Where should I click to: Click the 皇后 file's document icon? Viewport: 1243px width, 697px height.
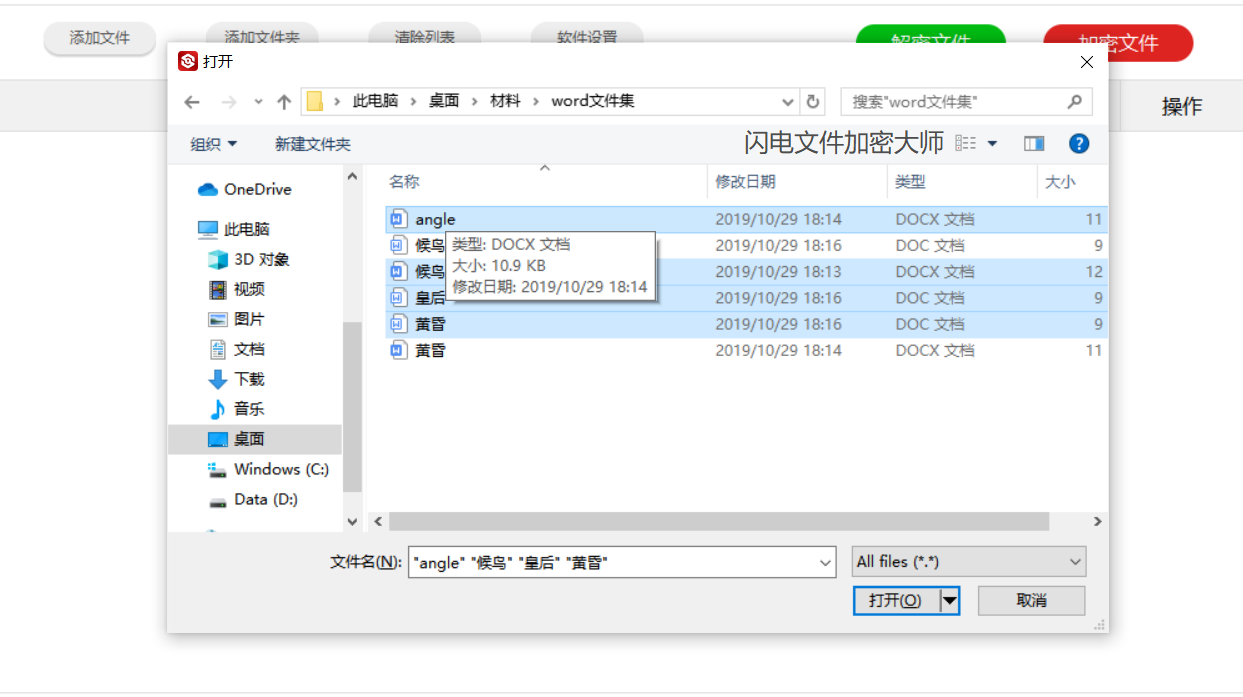(398, 298)
